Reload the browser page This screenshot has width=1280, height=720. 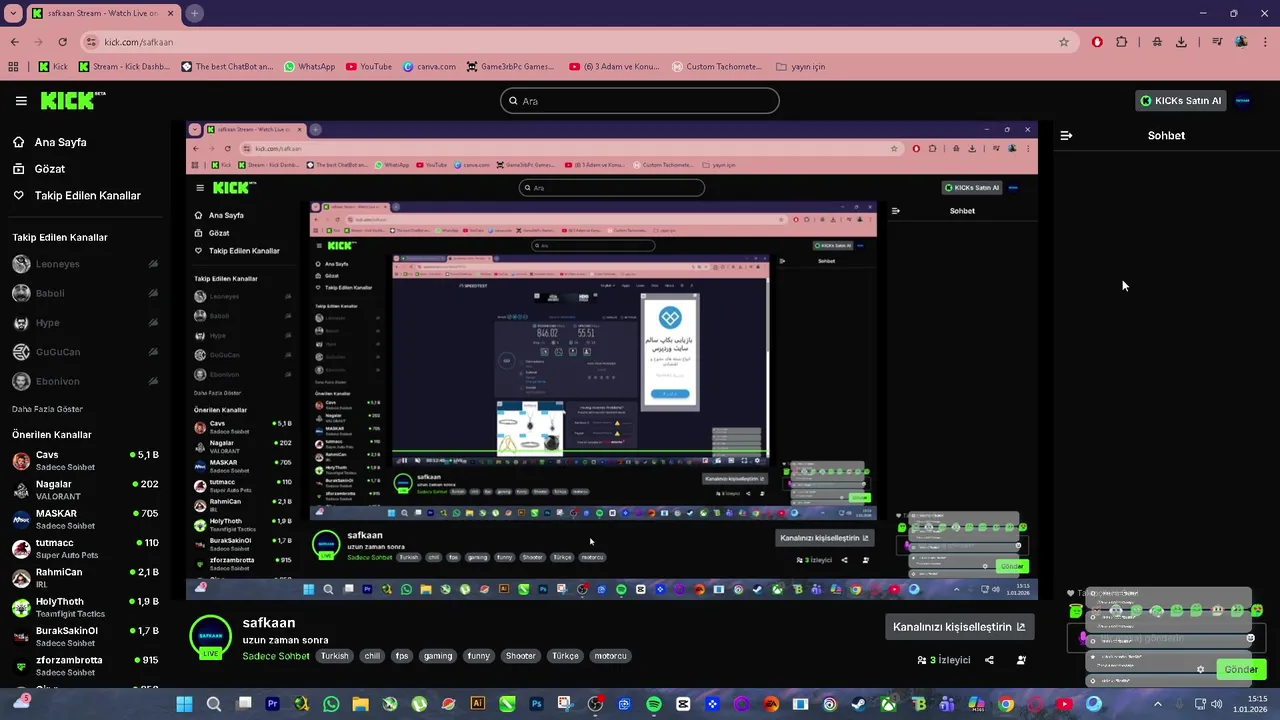[62, 42]
